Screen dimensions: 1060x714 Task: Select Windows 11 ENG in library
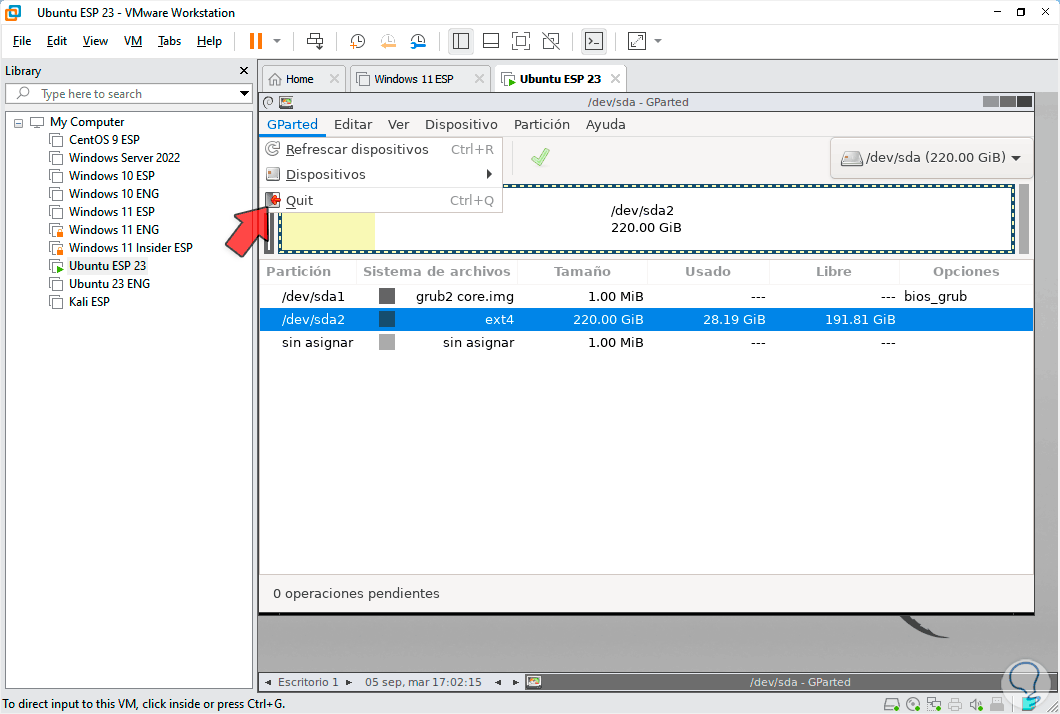pos(114,230)
